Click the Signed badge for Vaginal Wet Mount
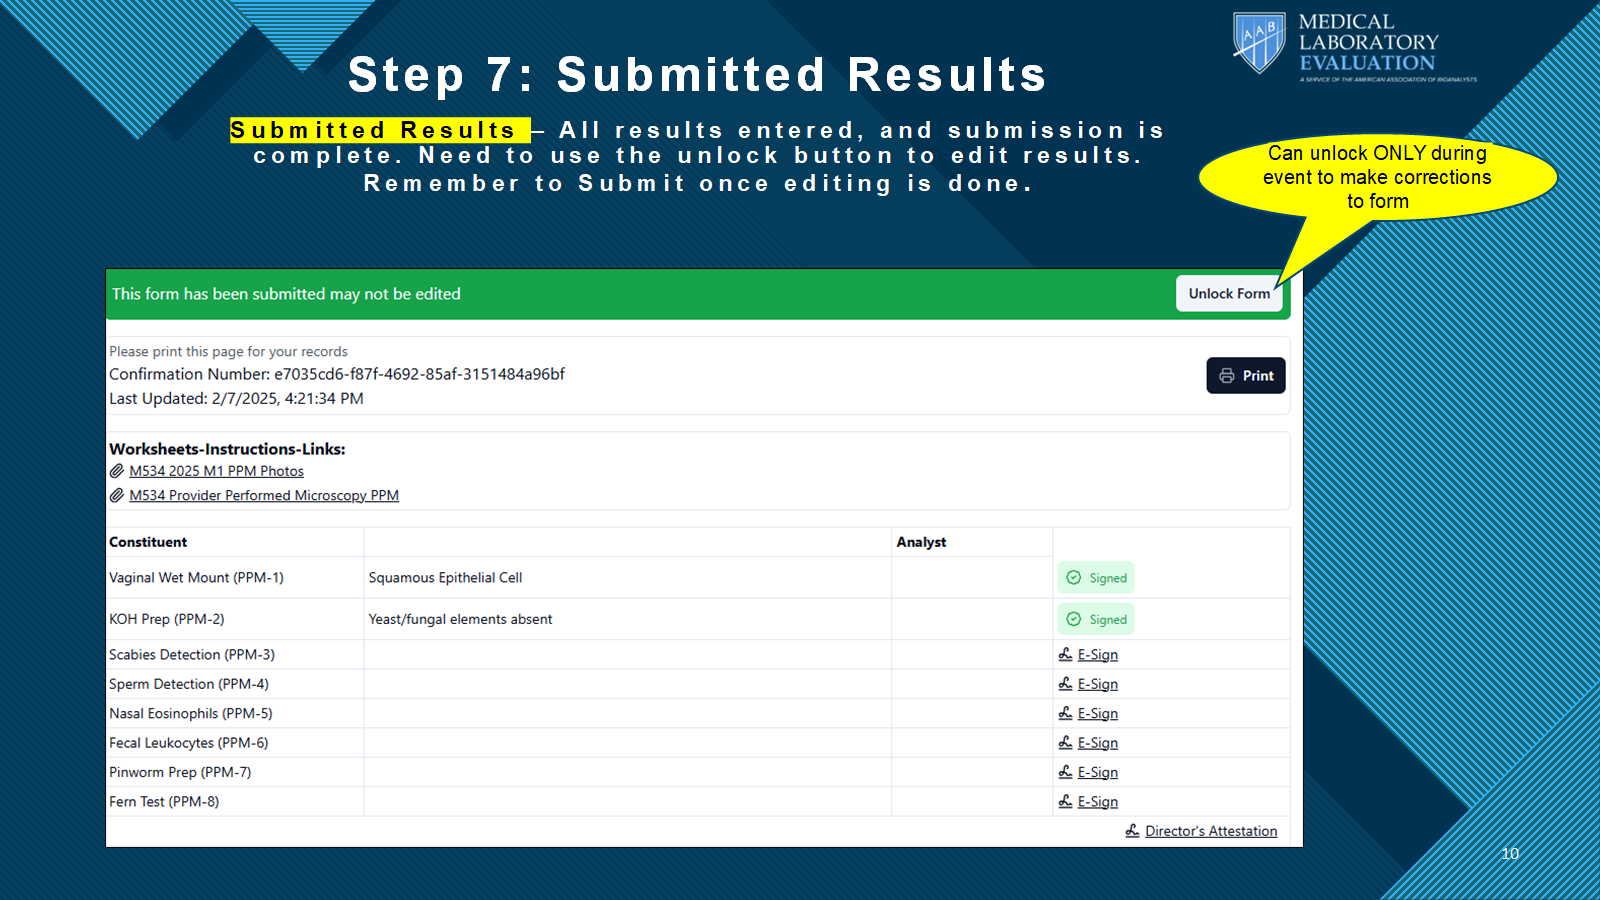This screenshot has width=1600, height=900. click(1096, 578)
